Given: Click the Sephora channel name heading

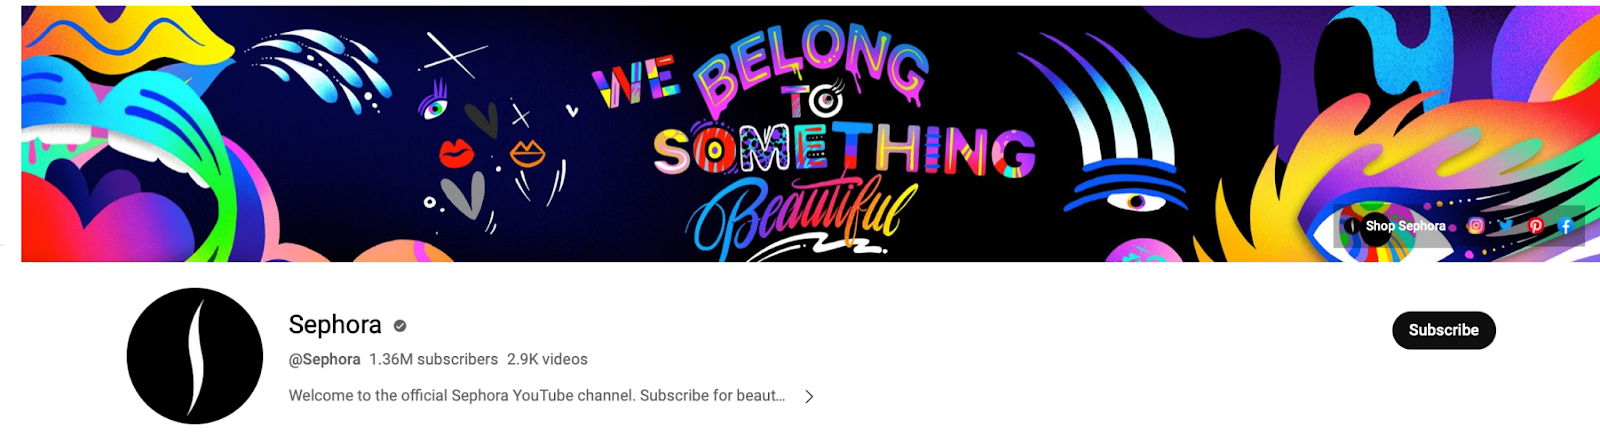Looking at the screenshot, I should click(x=335, y=325).
